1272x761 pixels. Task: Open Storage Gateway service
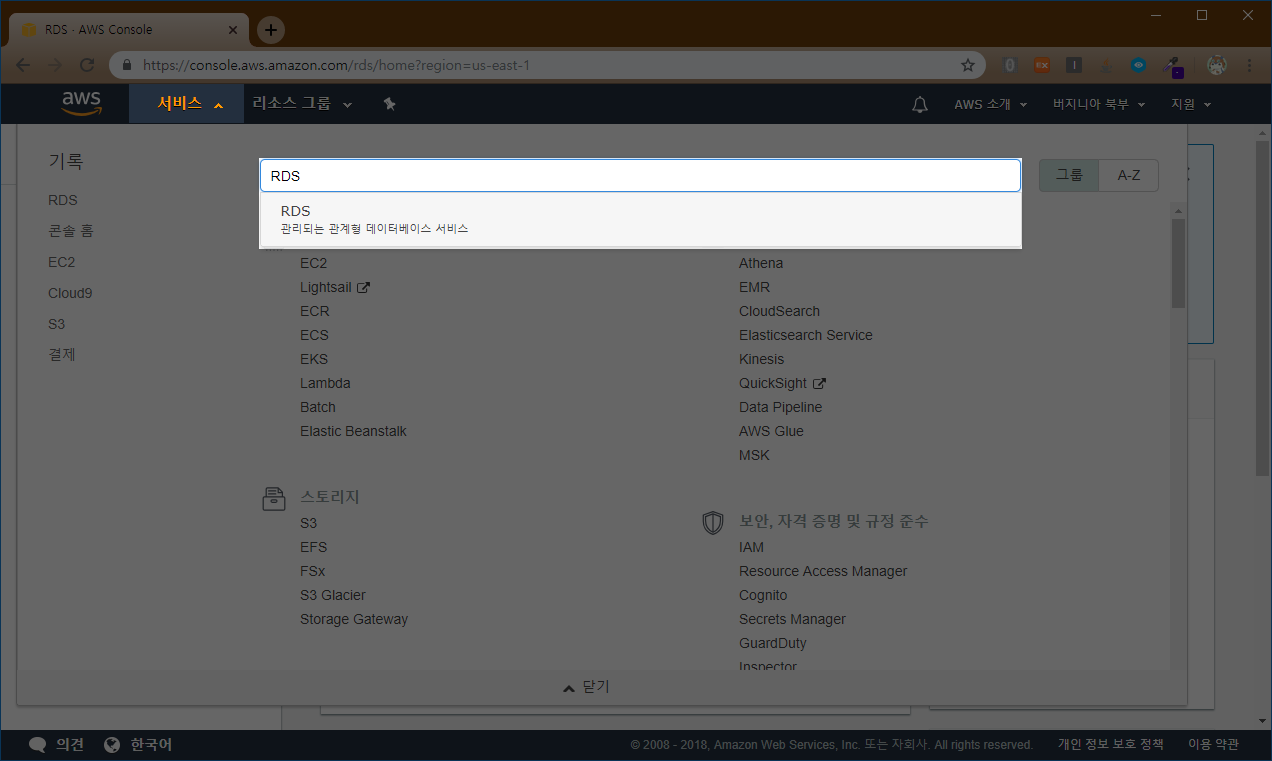point(354,619)
